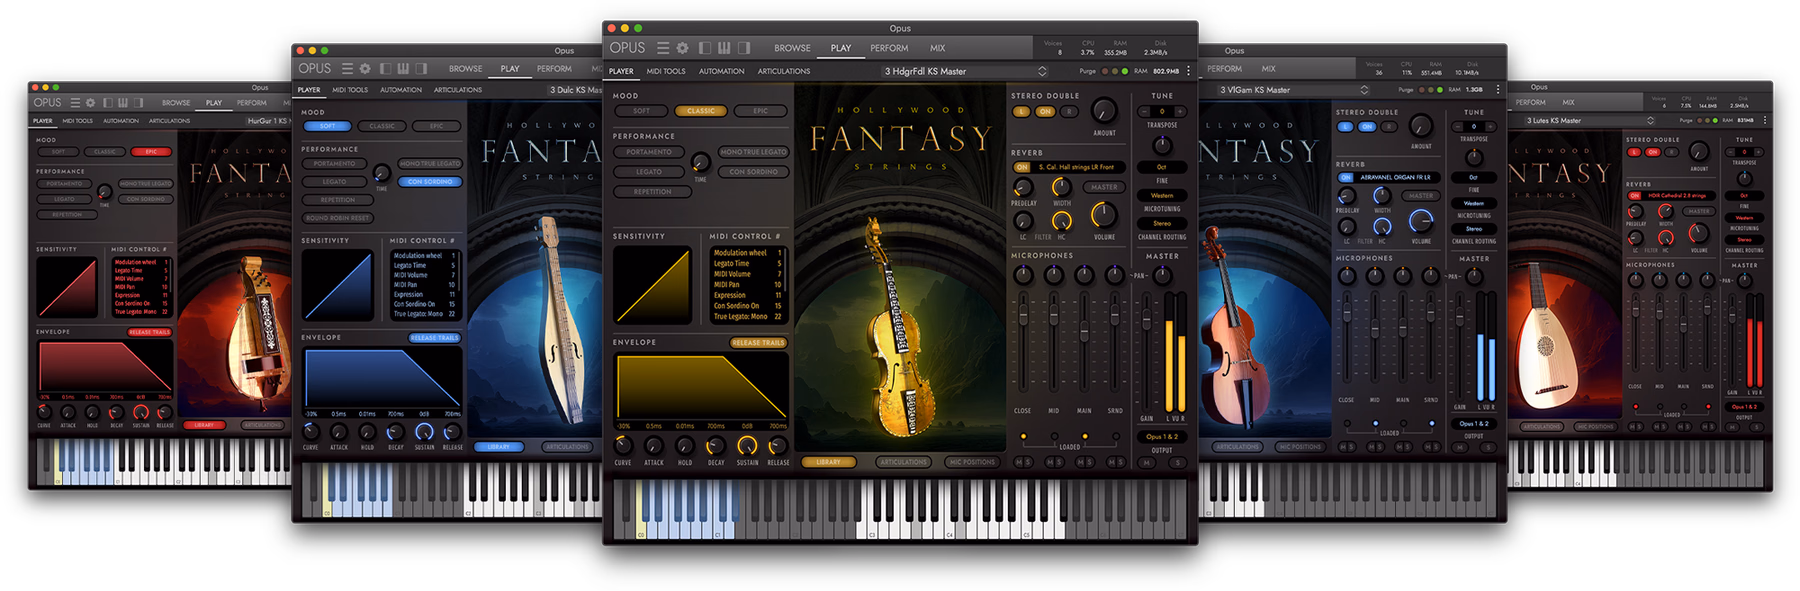The width and height of the screenshot is (1800, 591).
Task: Click the filter HC knob
Action: [1061, 220]
